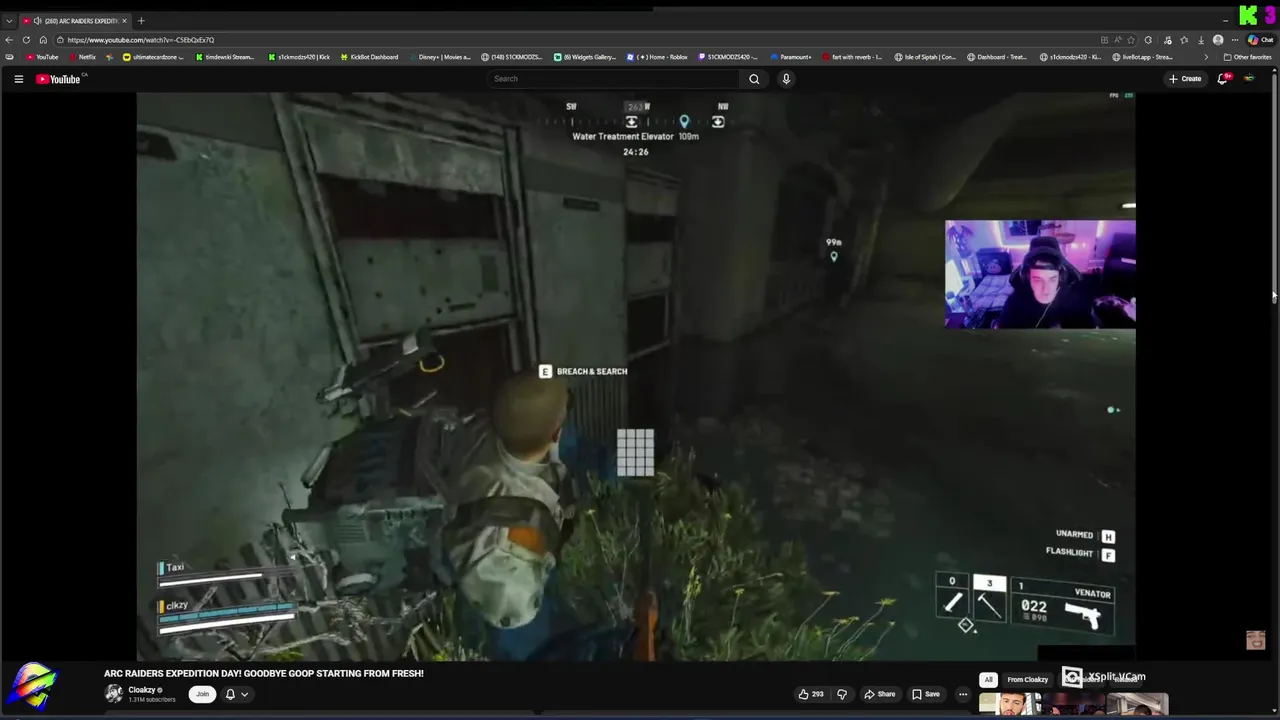
Task: Open the Paramount+ bookmark
Action: click(x=792, y=57)
